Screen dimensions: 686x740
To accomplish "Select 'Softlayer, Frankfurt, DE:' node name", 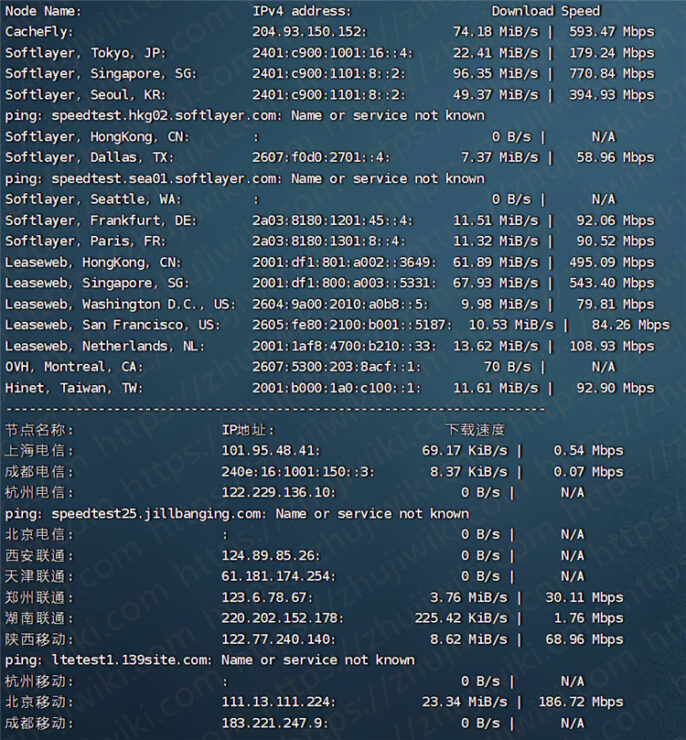I will [x=101, y=220].
